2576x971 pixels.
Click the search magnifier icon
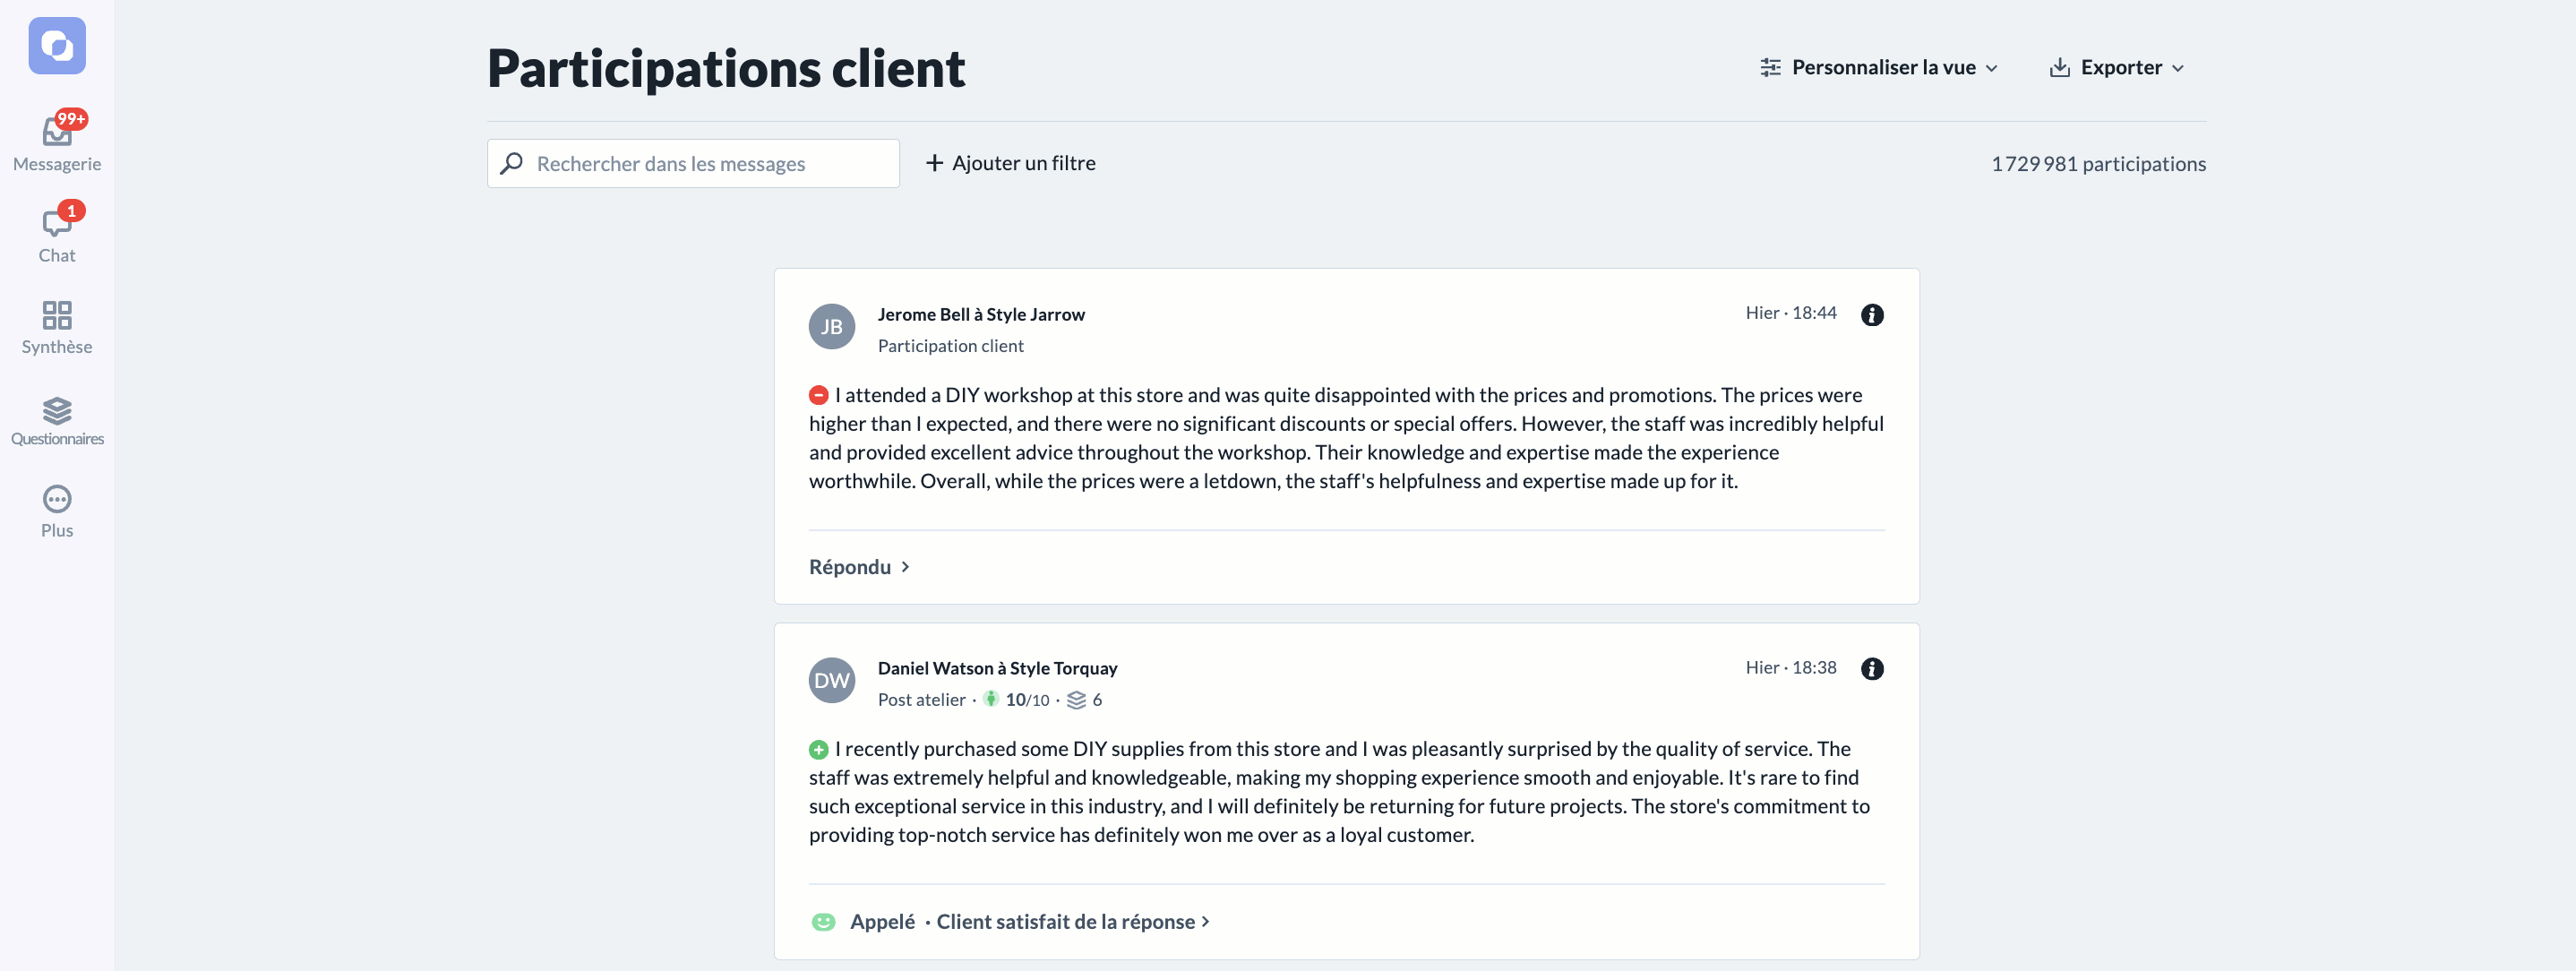[x=512, y=163]
